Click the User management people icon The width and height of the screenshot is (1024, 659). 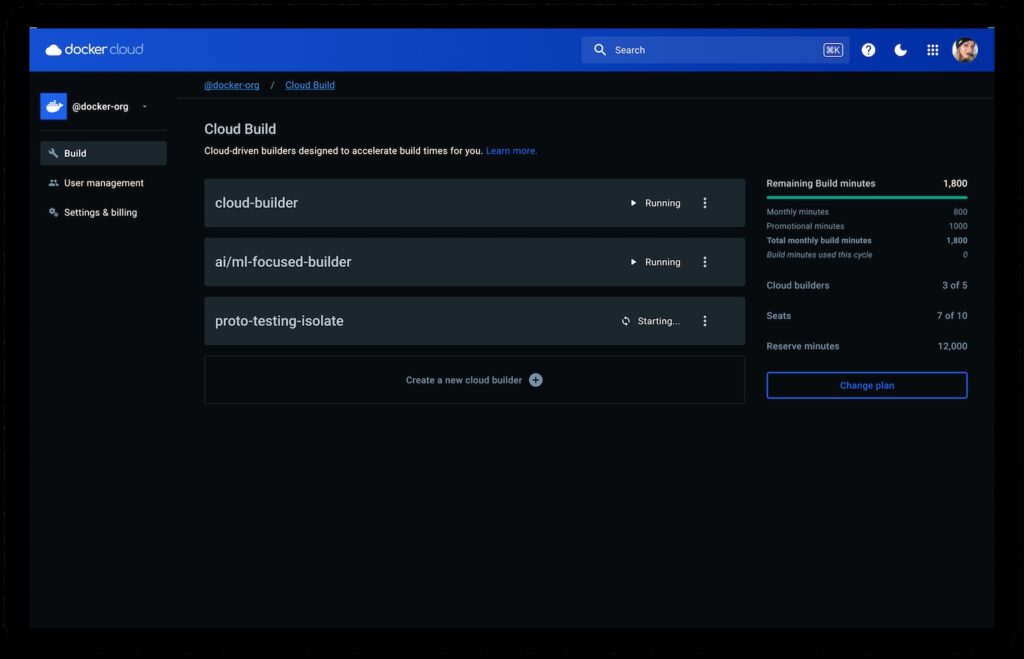click(x=54, y=183)
